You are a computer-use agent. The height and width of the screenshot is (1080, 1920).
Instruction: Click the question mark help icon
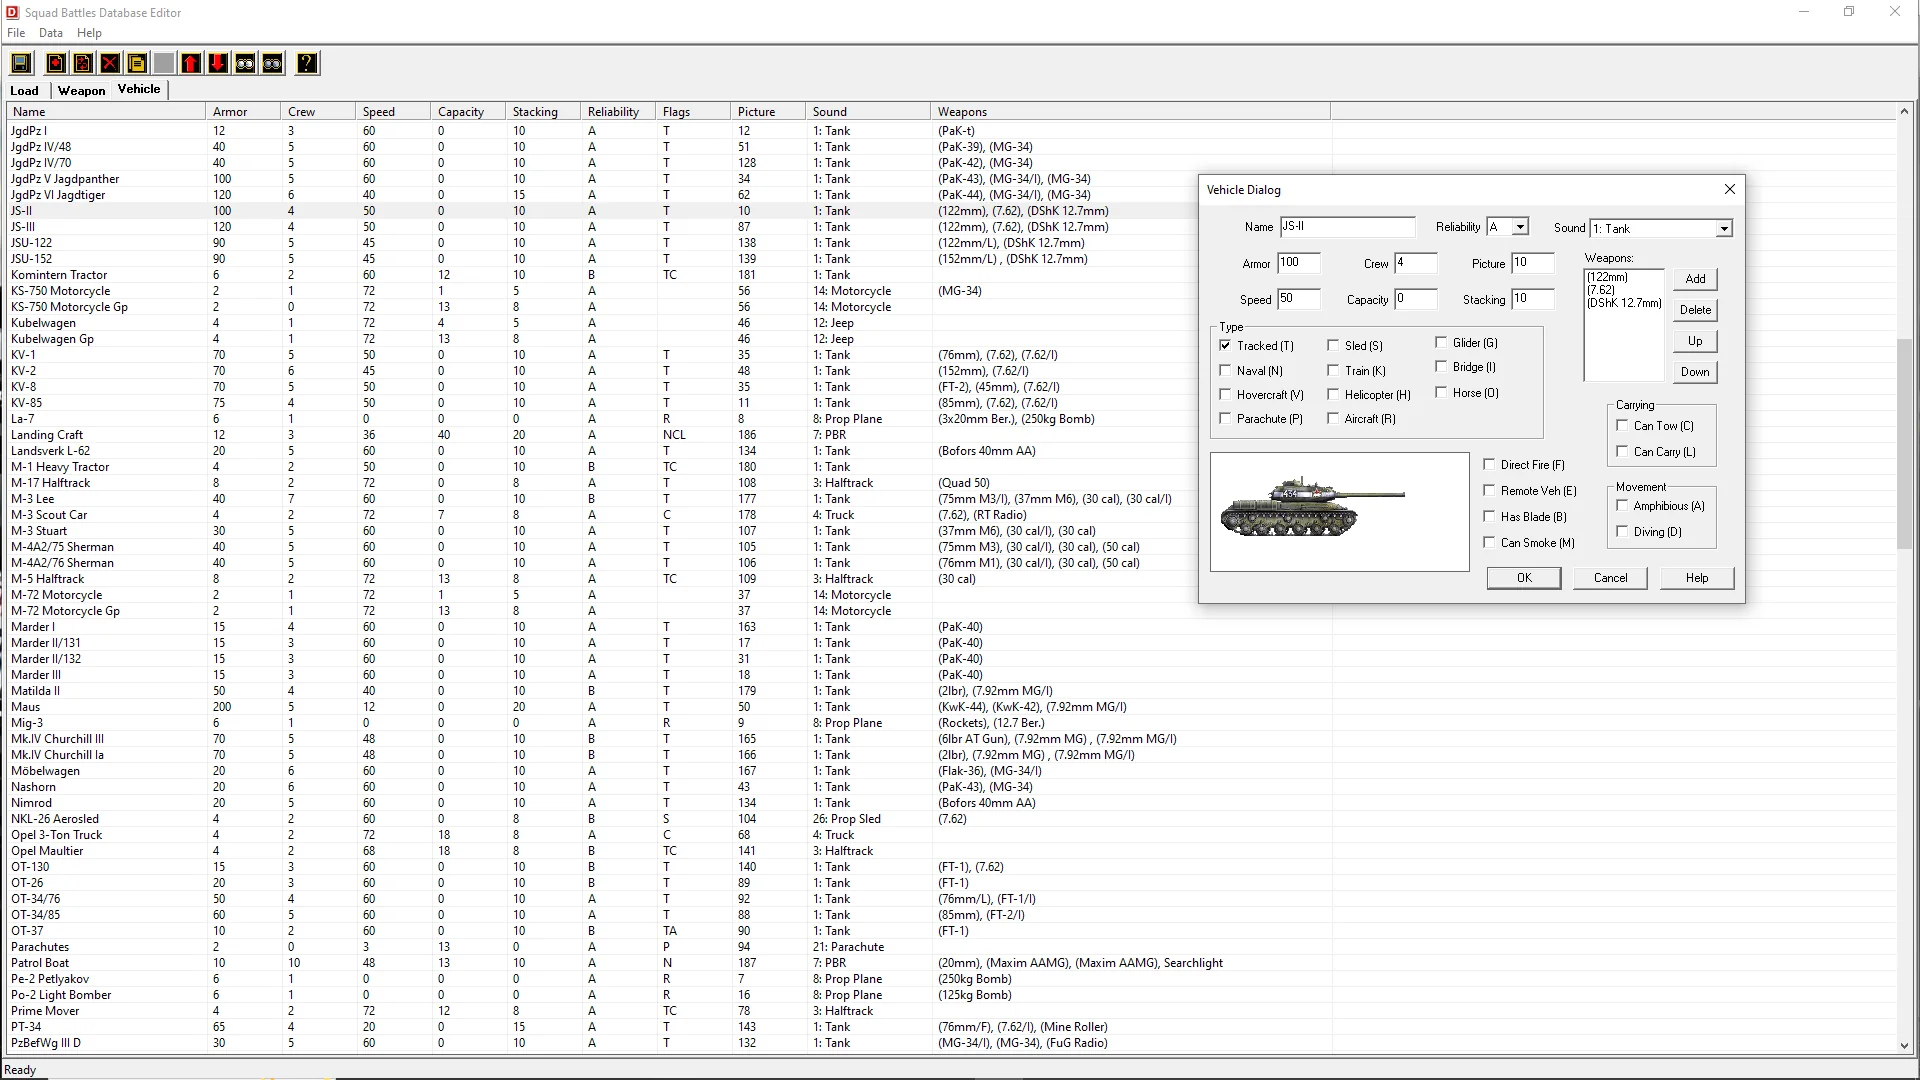307,64
